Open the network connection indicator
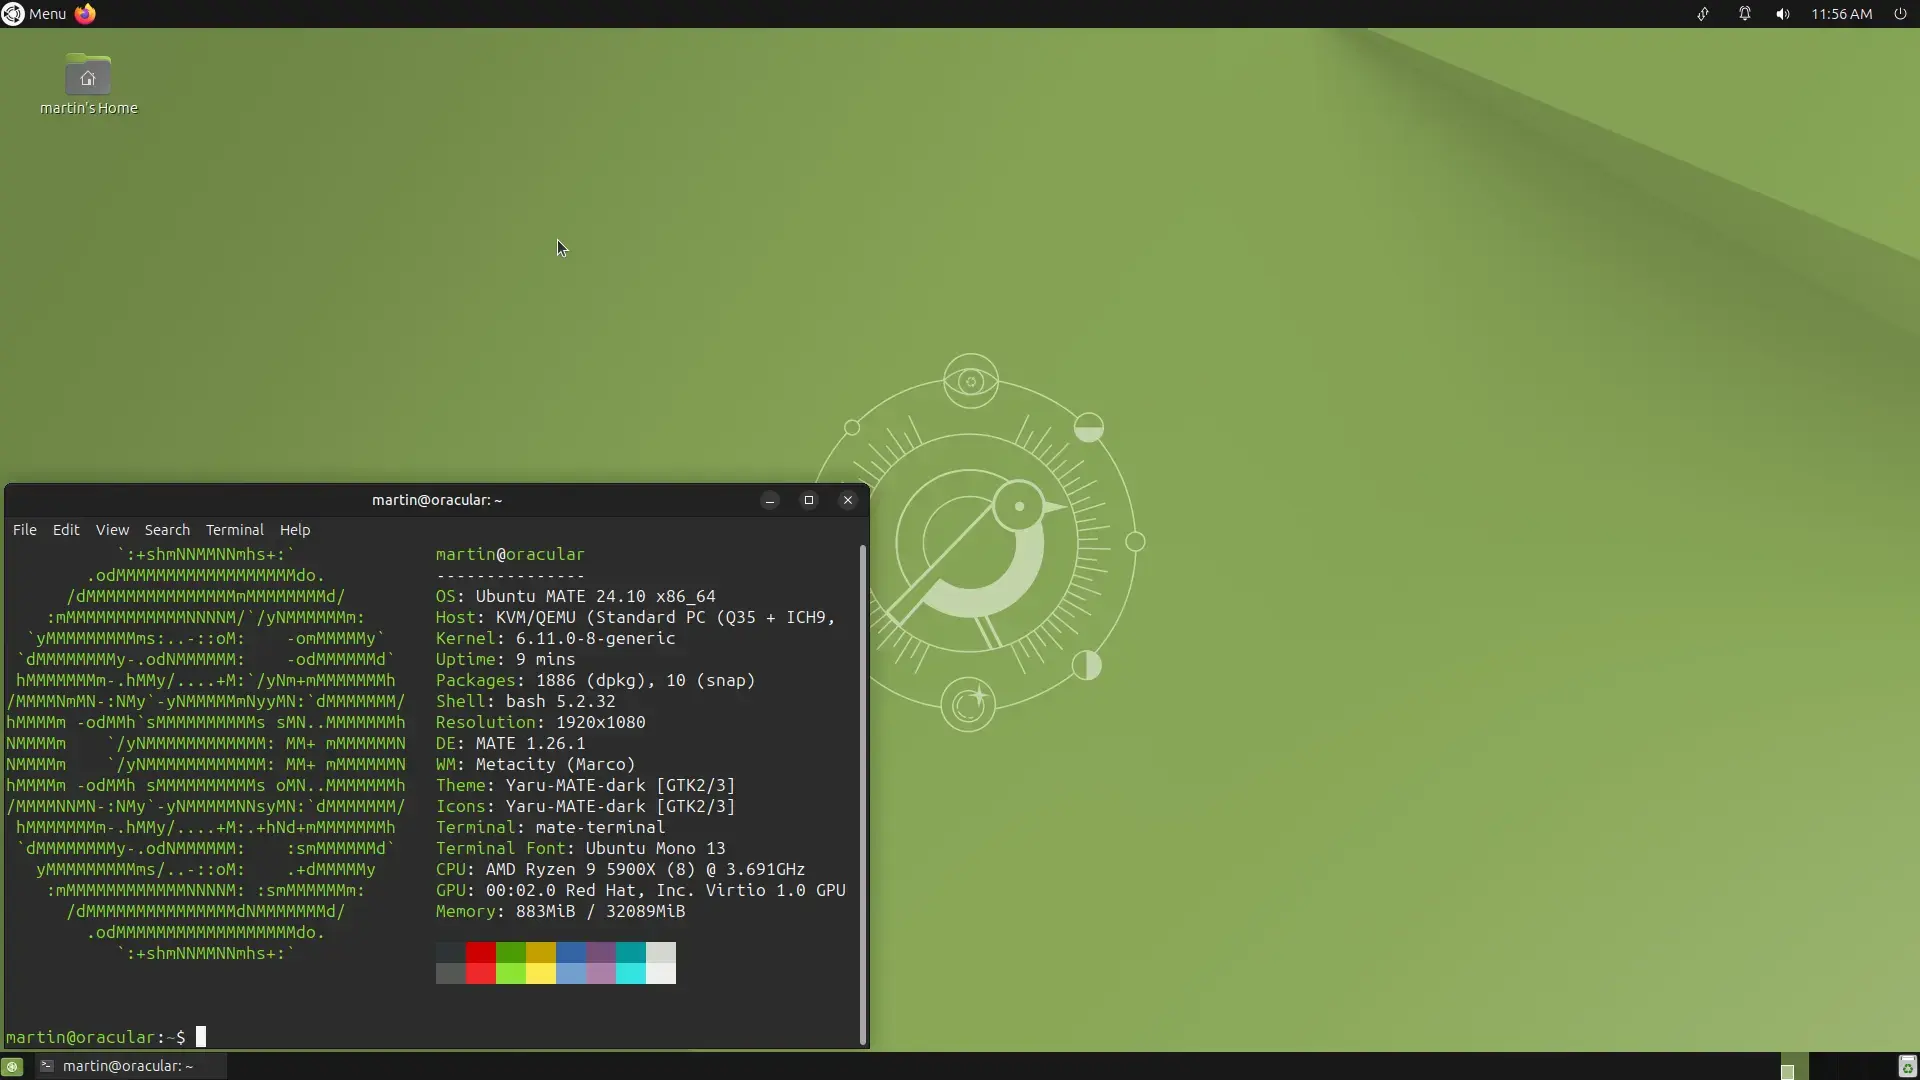This screenshot has height=1080, width=1920. [x=1702, y=14]
